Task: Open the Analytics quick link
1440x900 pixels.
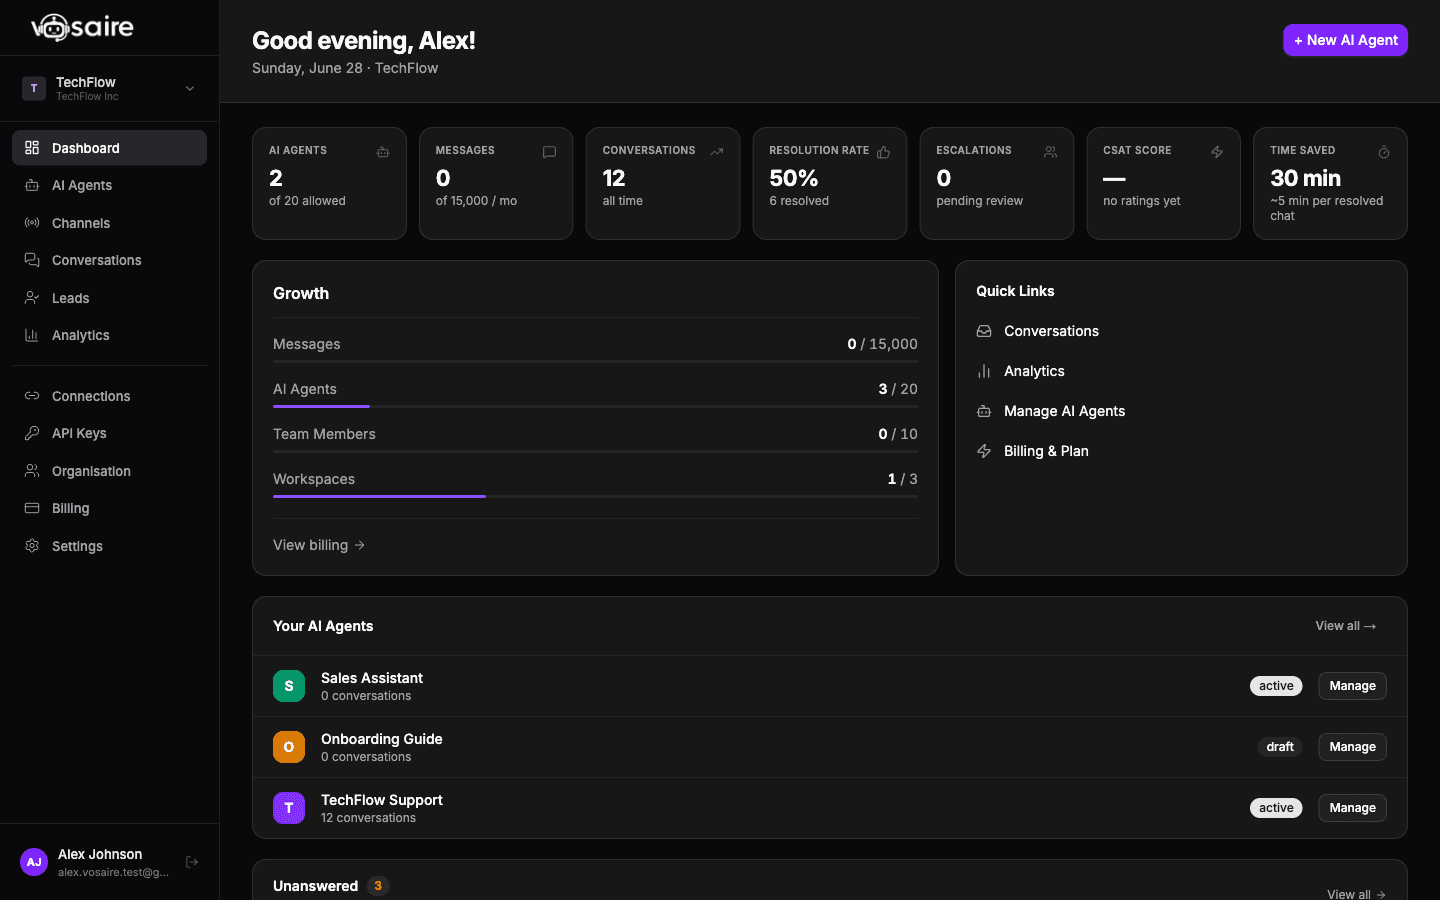Action: click(x=1034, y=371)
